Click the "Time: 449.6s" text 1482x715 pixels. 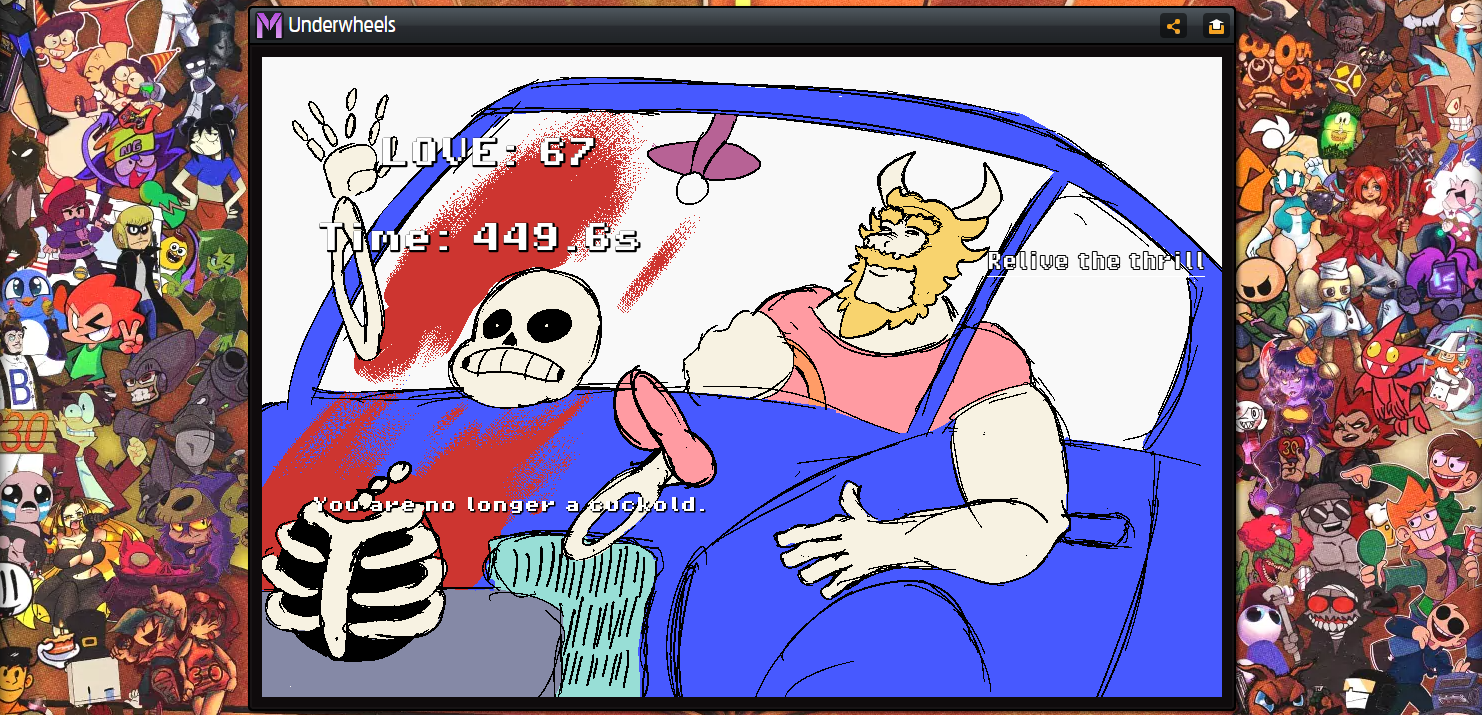pyautogui.click(x=479, y=238)
